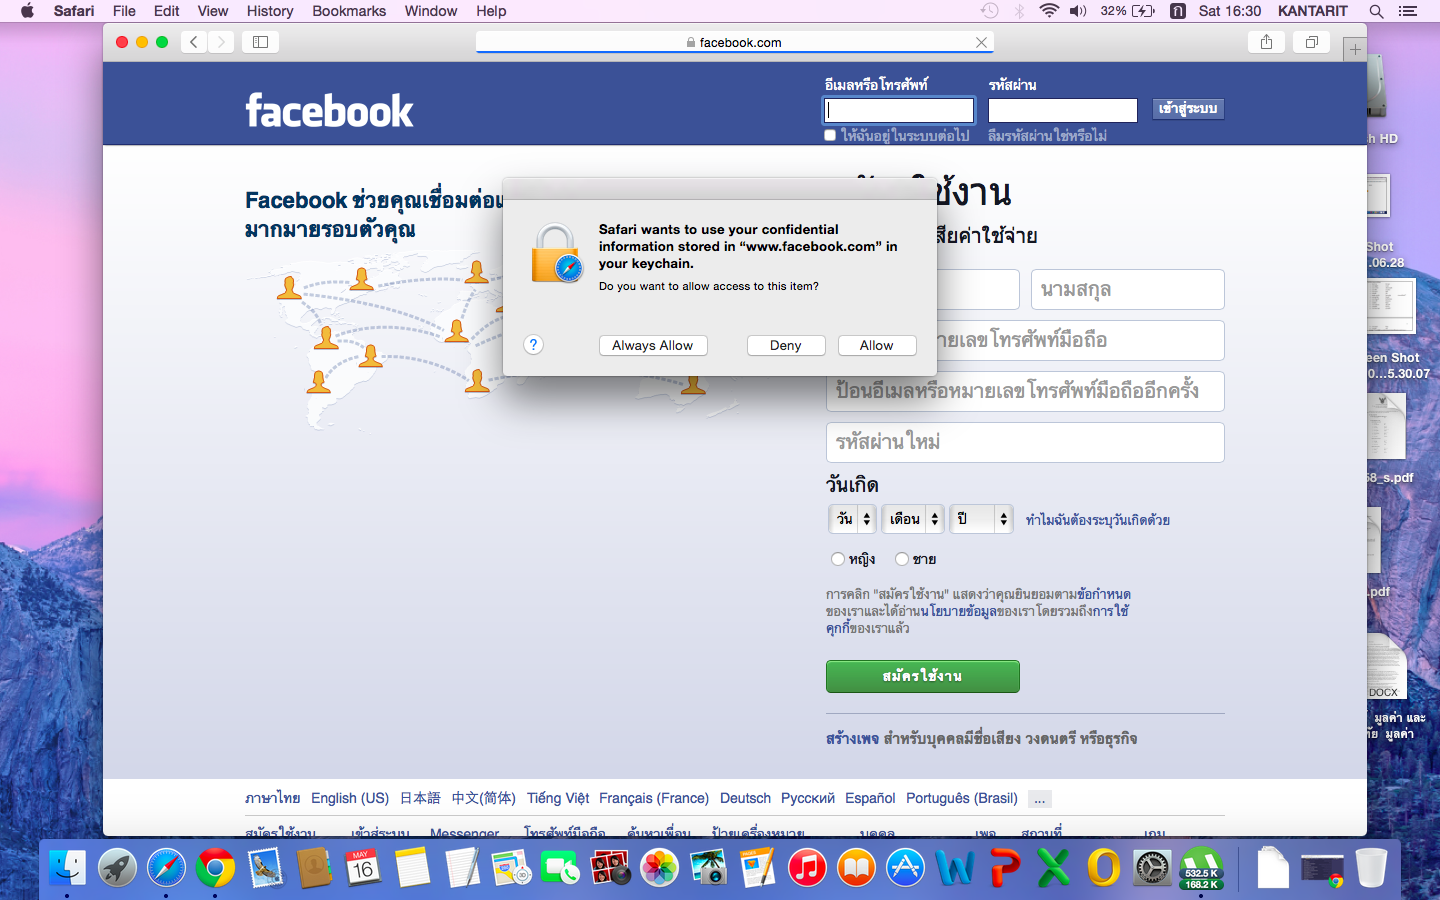Click the Safari Forward arrow button
Image resolution: width=1440 pixels, height=900 pixels.
[221, 42]
